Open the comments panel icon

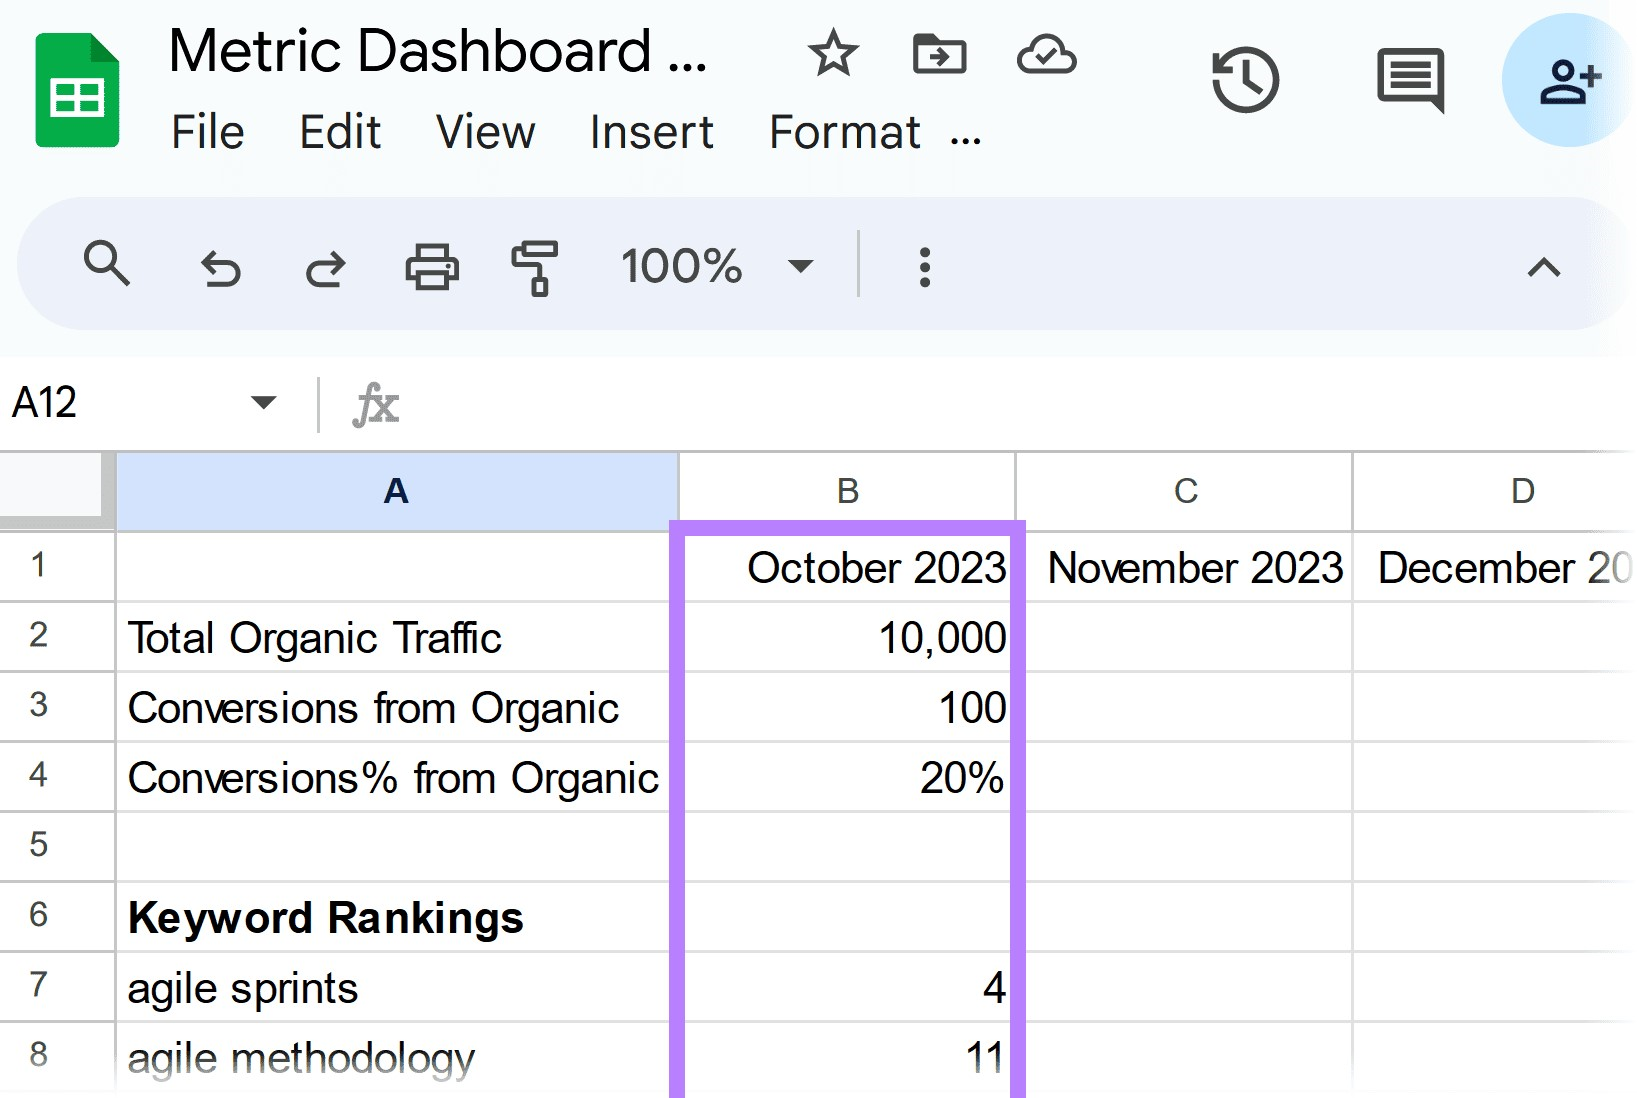click(x=1410, y=79)
